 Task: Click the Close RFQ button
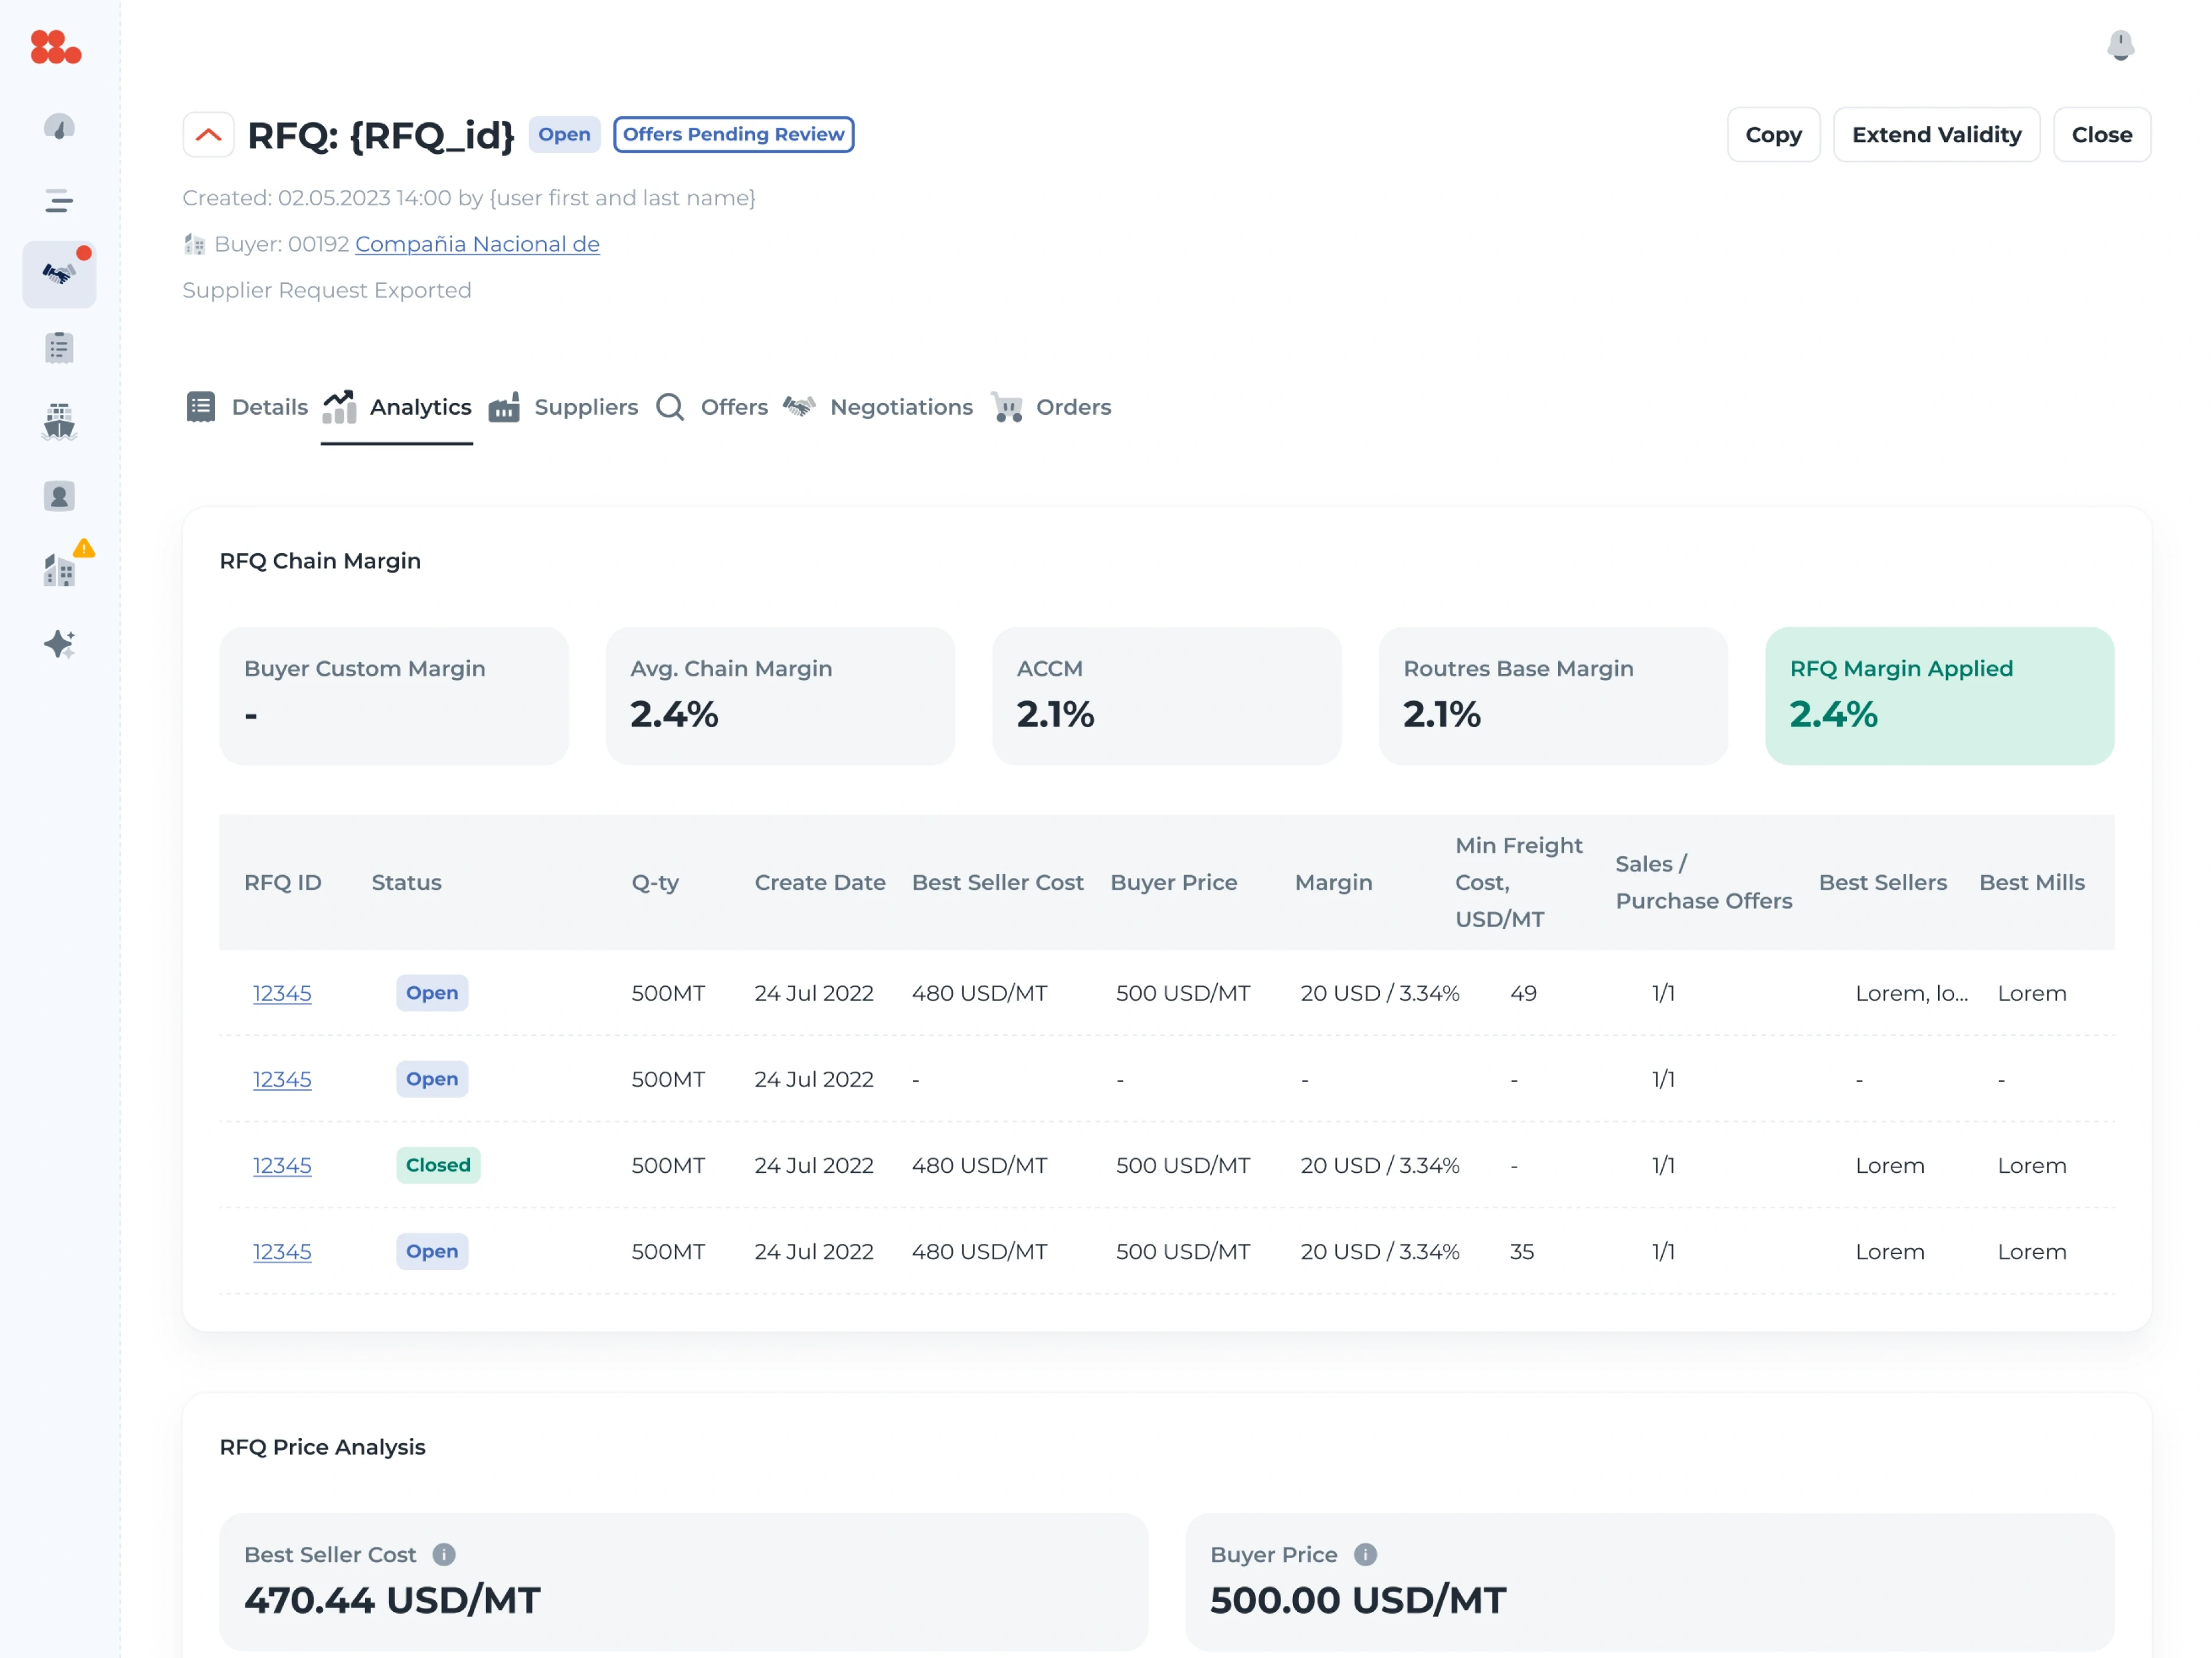click(2101, 135)
